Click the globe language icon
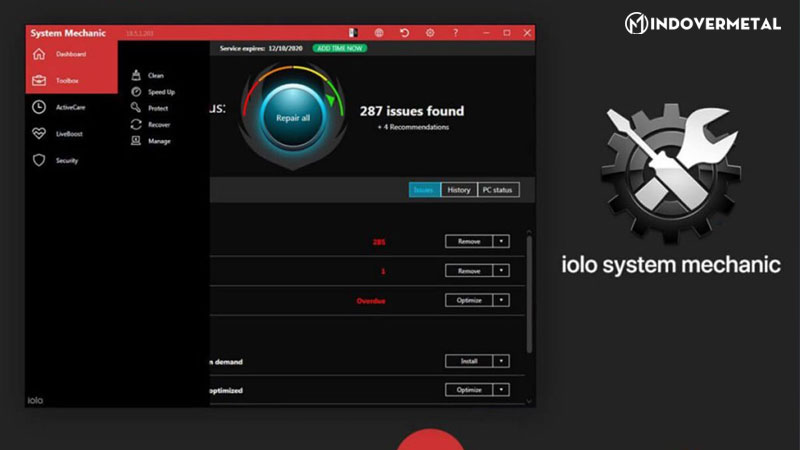 (x=379, y=33)
